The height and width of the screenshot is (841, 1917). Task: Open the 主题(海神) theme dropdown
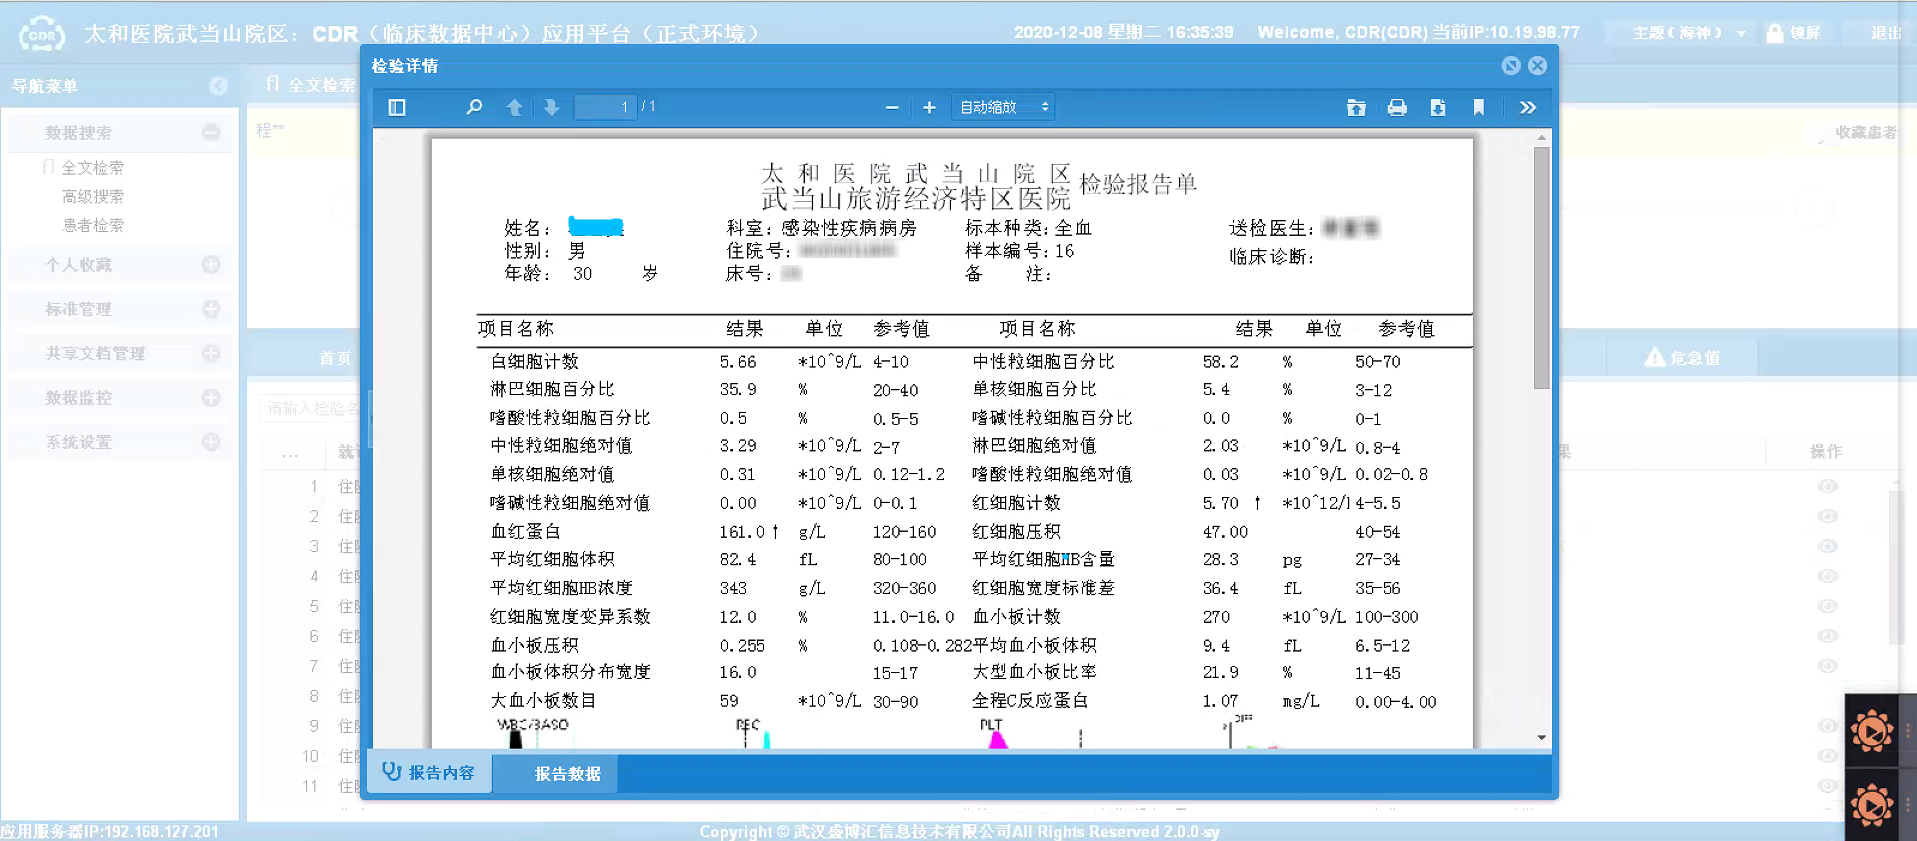click(1688, 33)
